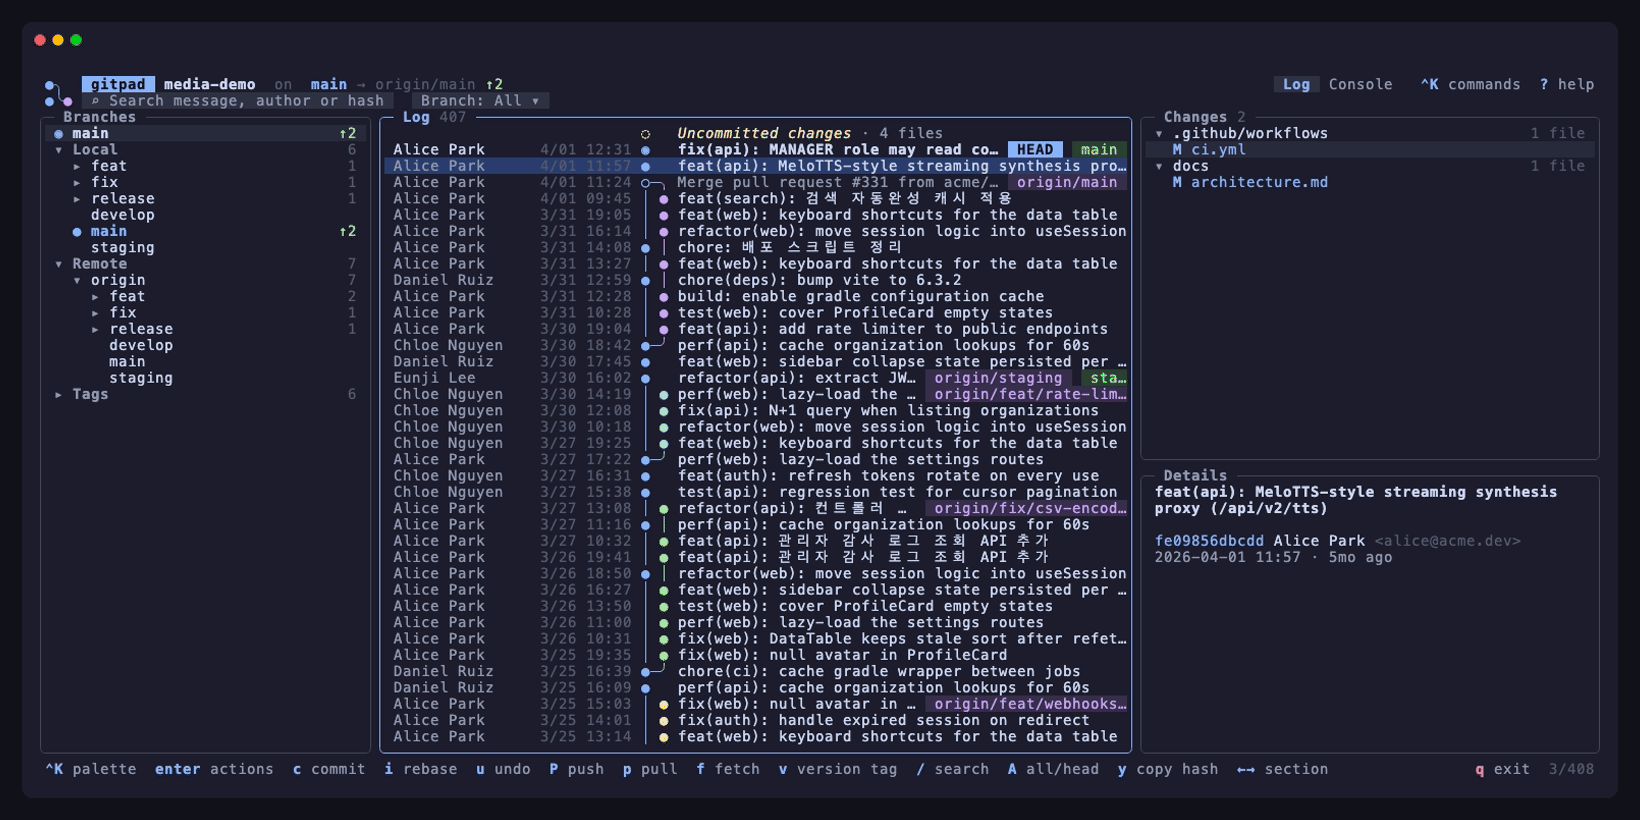Select the current branch dot beside local main

point(77,232)
